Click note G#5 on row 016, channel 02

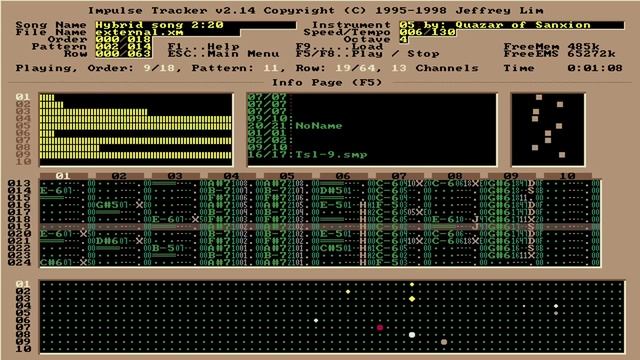pyautogui.click(x=107, y=205)
